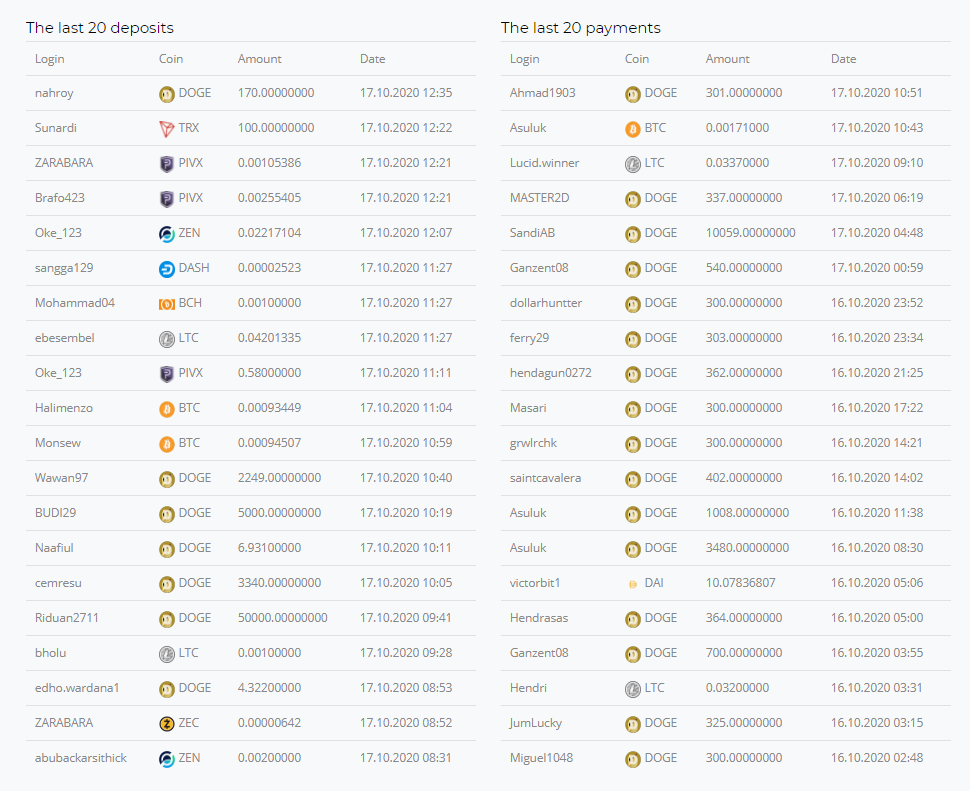Select the login name Brafo423
Image resolution: width=970 pixels, height=791 pixels.
[x=60, y=198]
